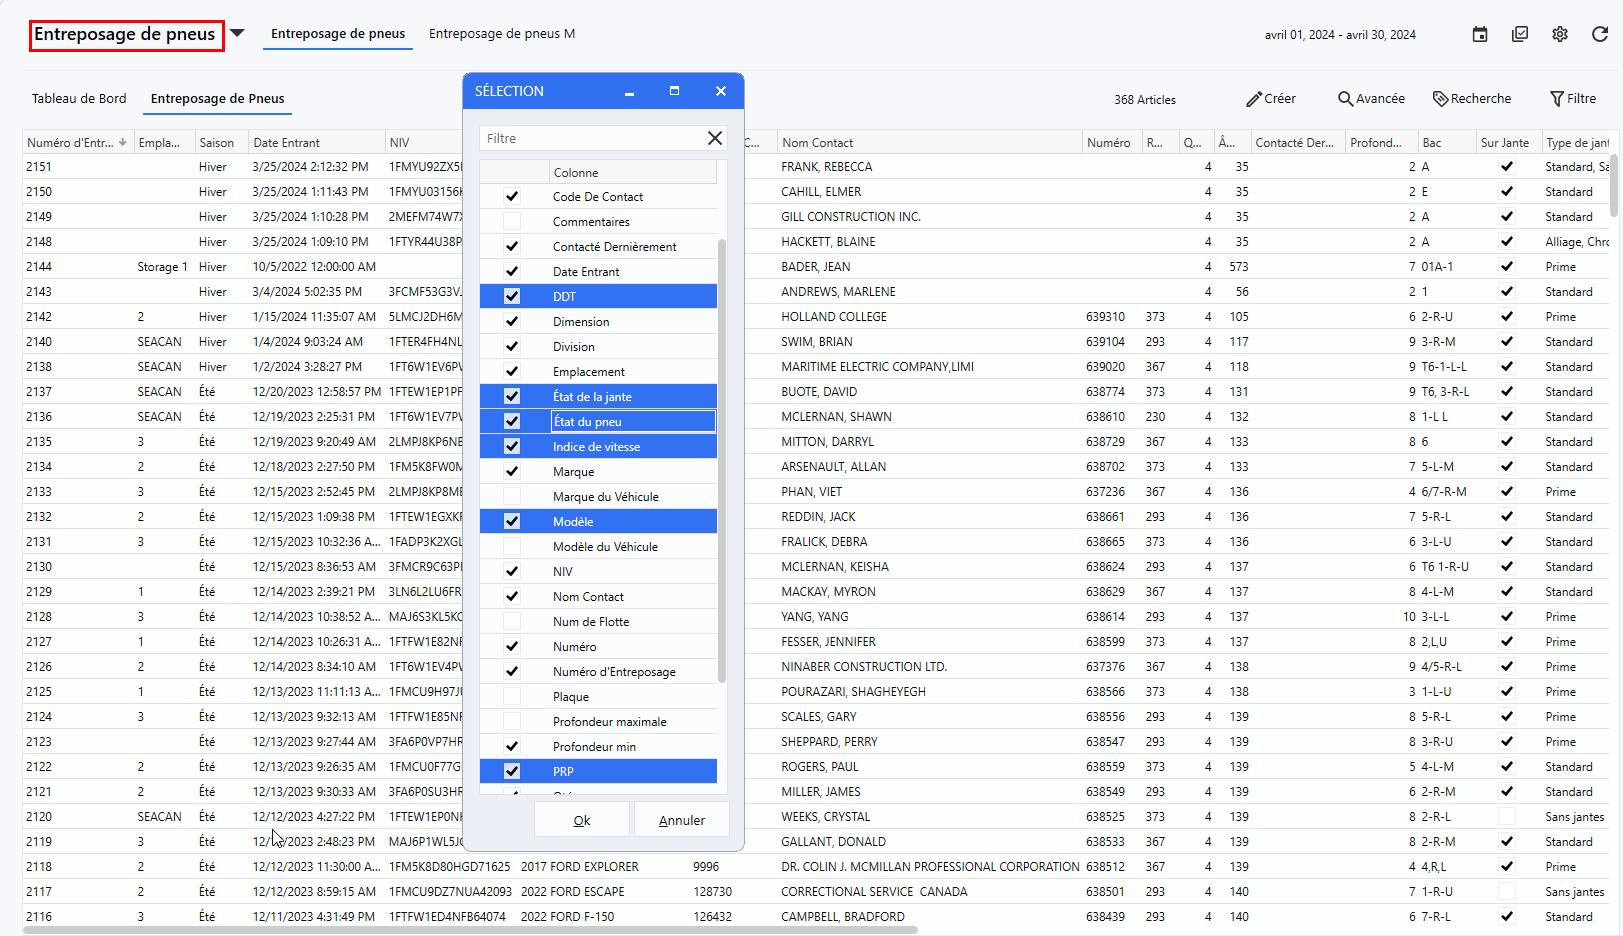Click Storage 1 location cell
This screenshot has width=1623, height=936.
162,267
